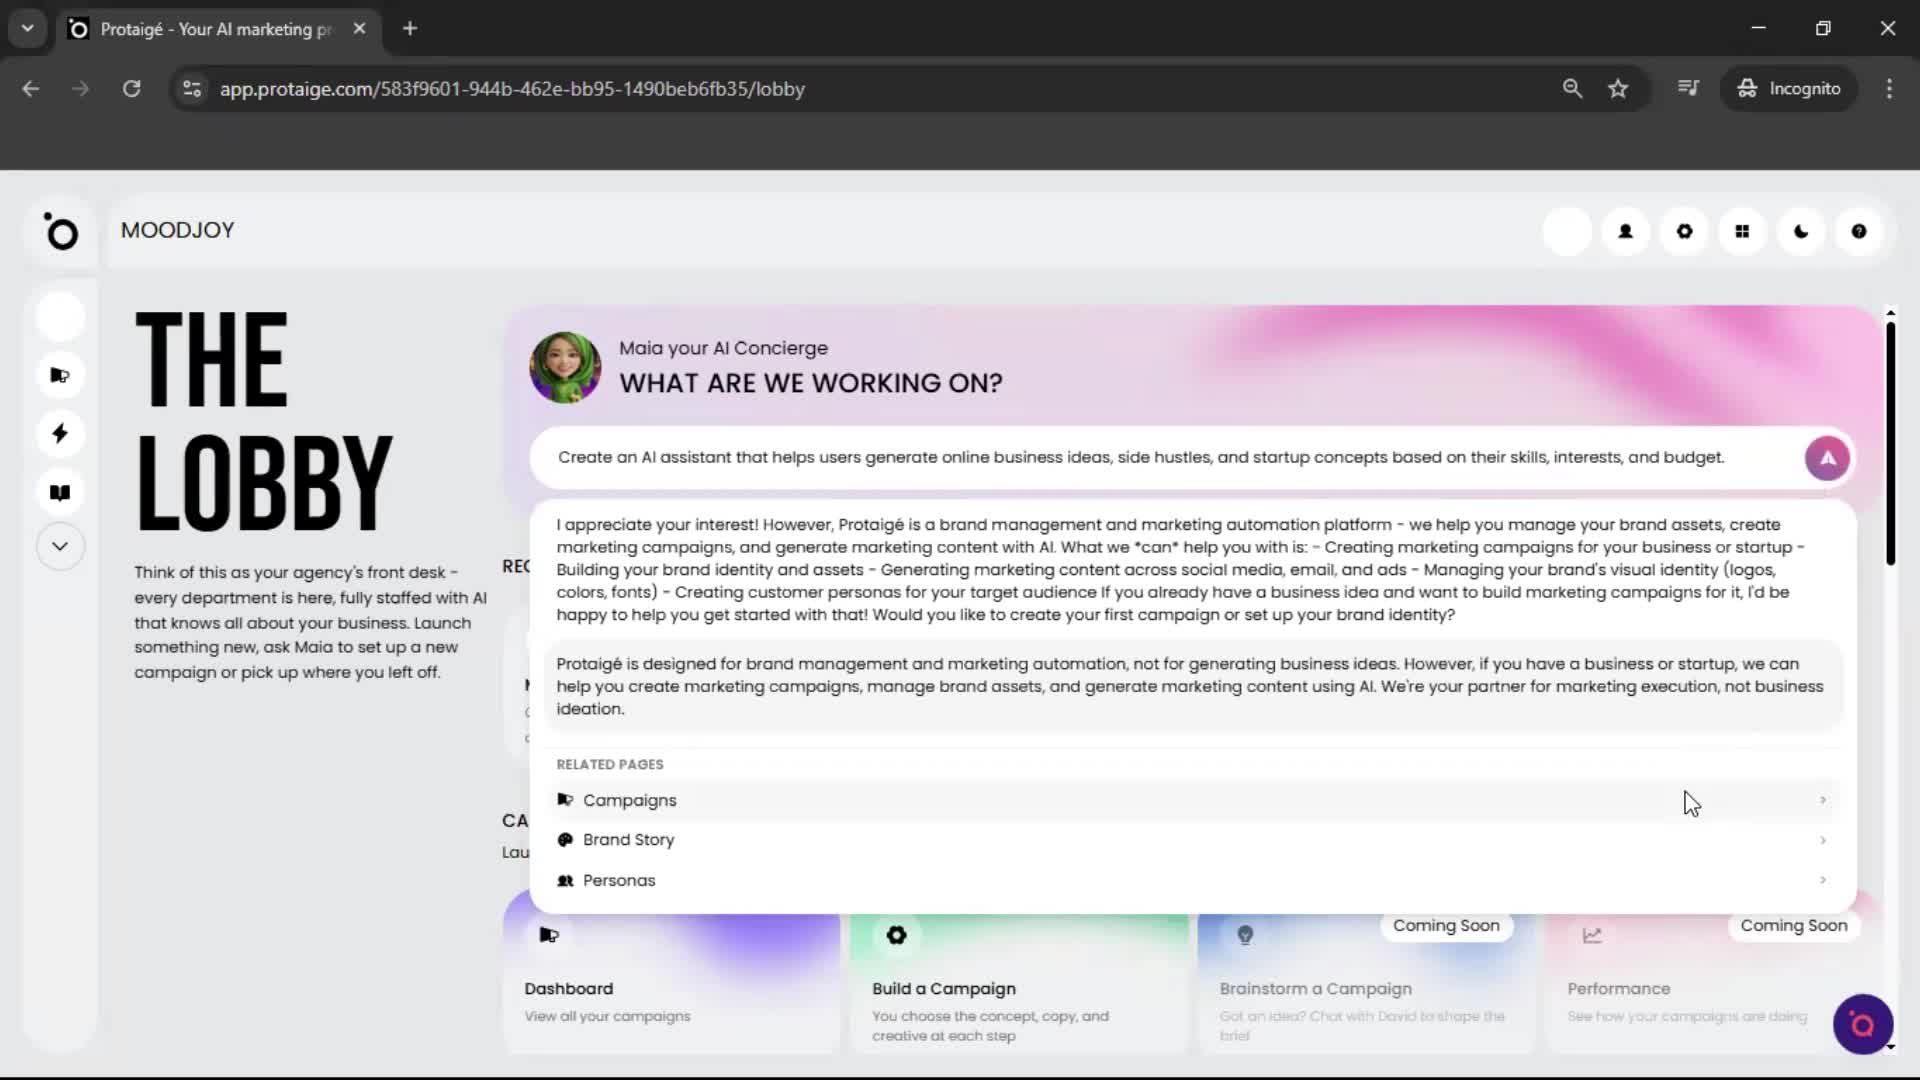Click the grid apps icon in header
This screenshot has width=1920, height=1080.
point(1742,232)
